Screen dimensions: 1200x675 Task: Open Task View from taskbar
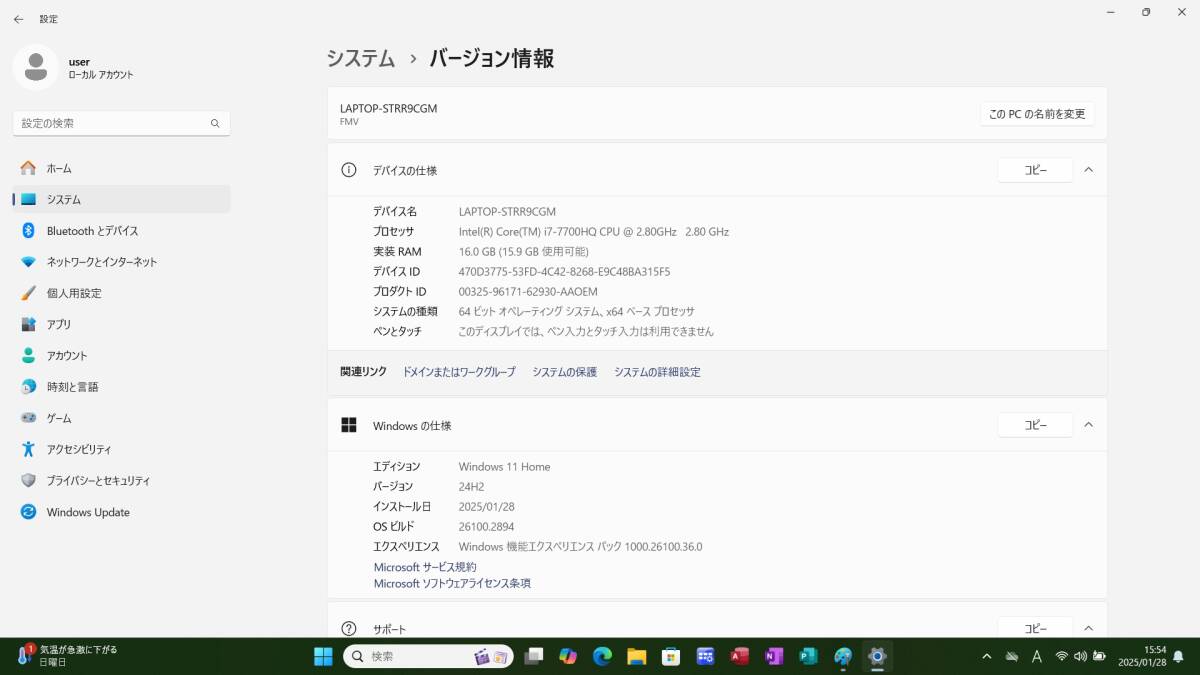pyautogui.click(x=534, y=656)
